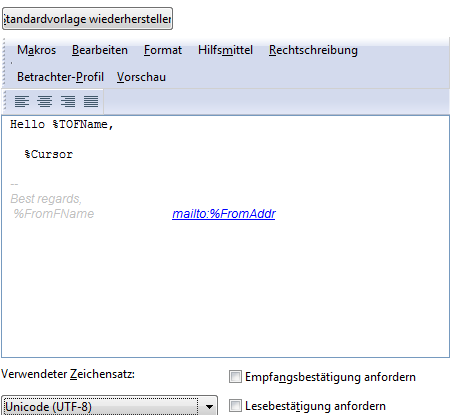The width and height of the screenshot is (452, 415).
Task: Click the Hello %TOFName greeting line
Action: tap(62, 125)
